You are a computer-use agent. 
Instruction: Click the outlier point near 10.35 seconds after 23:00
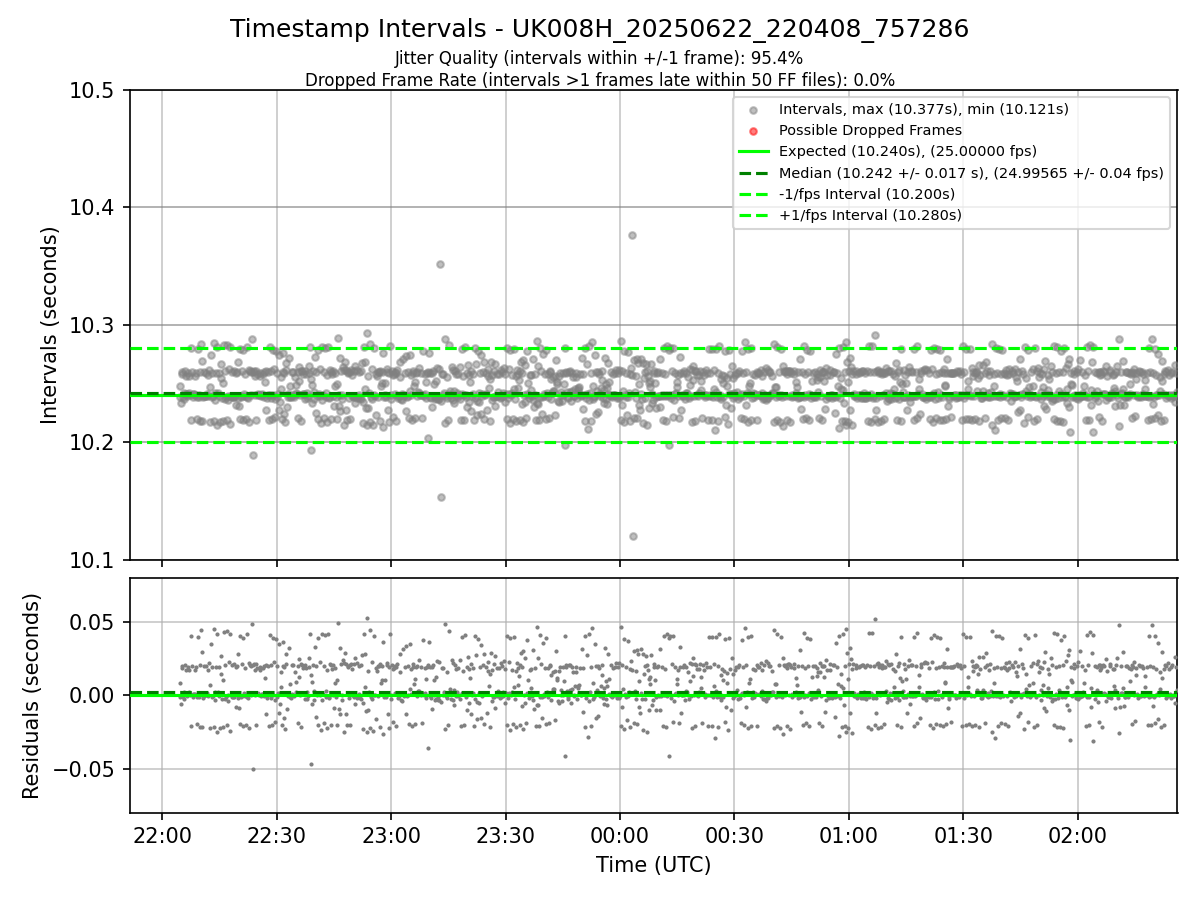point(440,264)
